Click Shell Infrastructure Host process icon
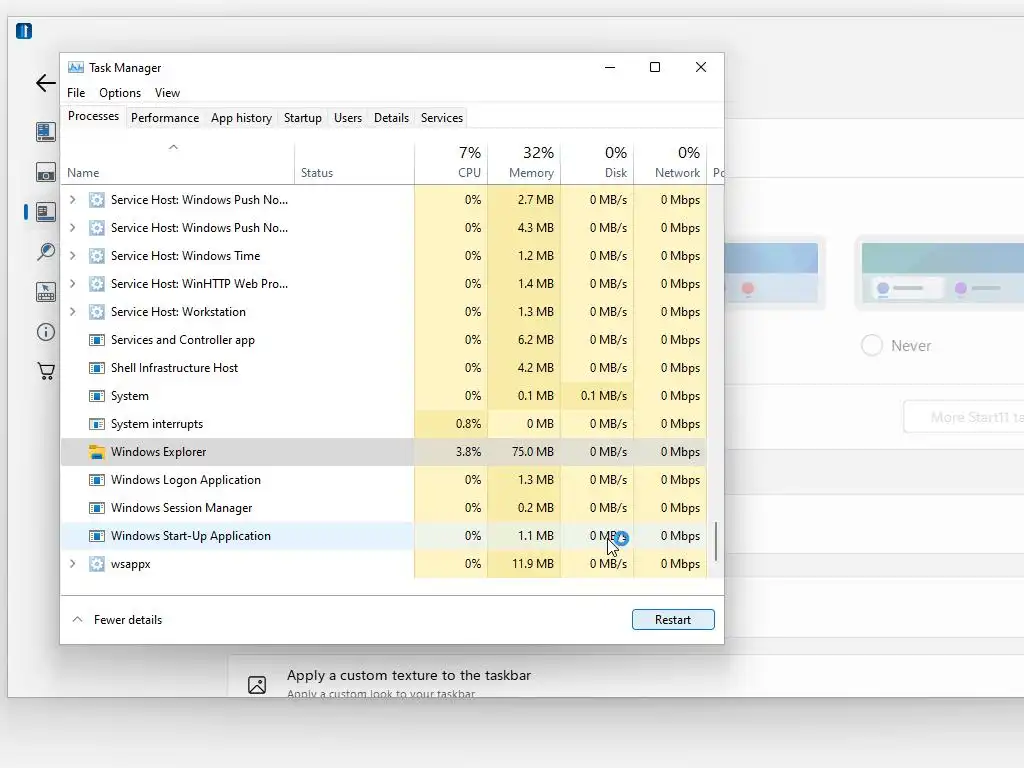The height and width of the screenshot is (768, 1024). (x=97, y=368)
